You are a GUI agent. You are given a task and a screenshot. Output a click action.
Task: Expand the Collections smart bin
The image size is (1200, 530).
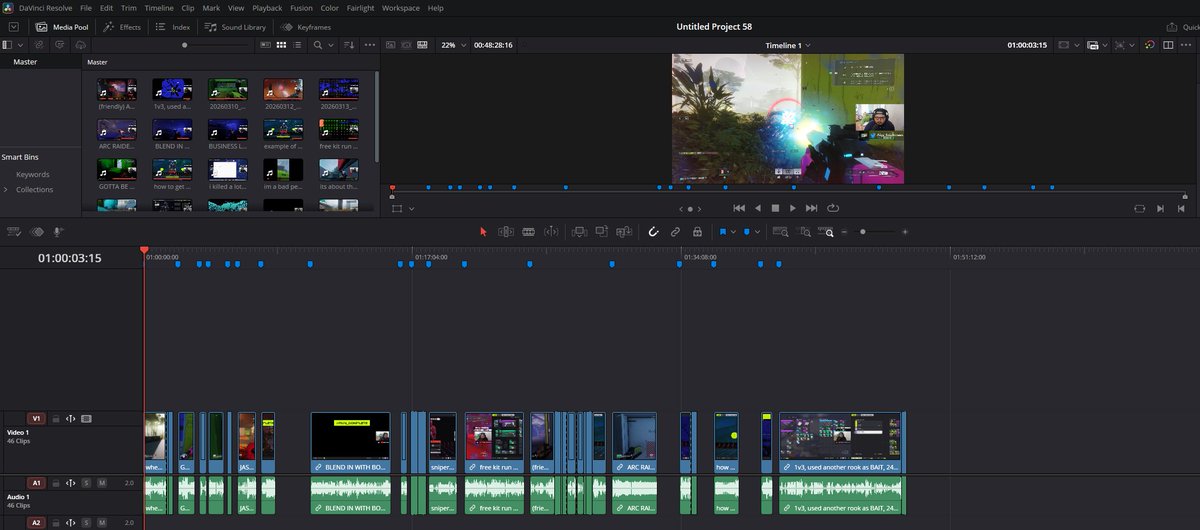[x=5, y=189]
